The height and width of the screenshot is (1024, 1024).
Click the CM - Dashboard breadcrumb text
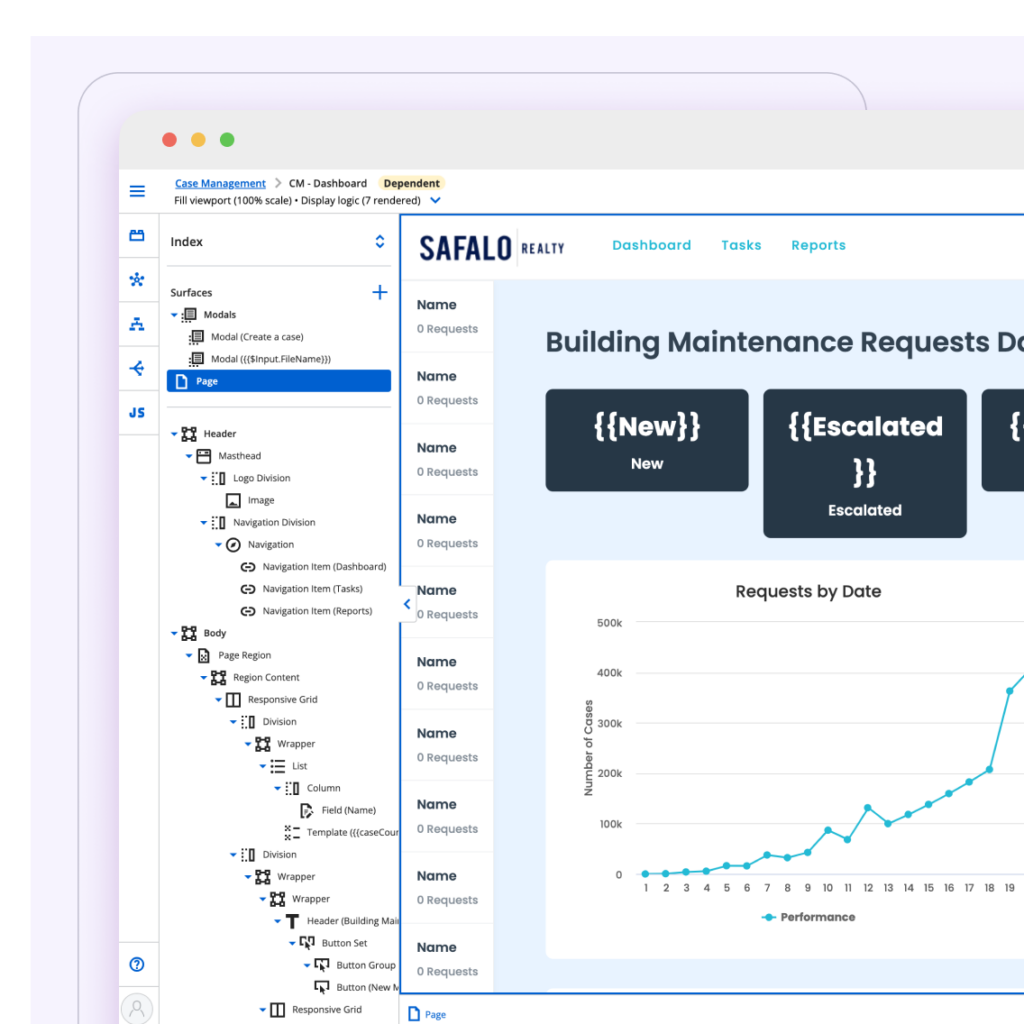(328, 184)
